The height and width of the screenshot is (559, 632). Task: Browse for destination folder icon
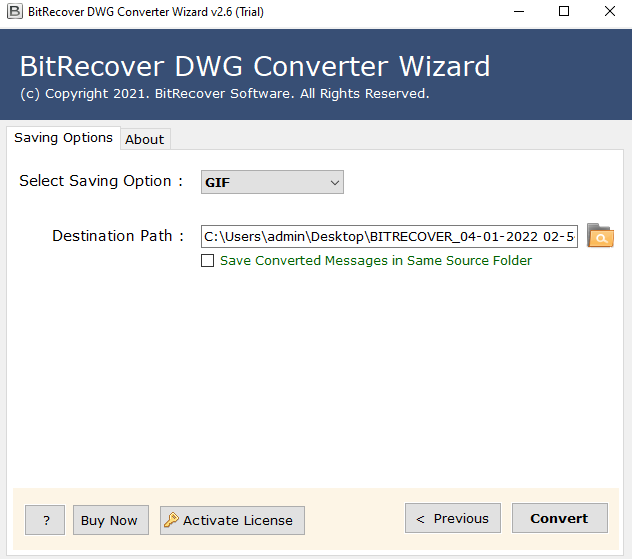coord(600,236)
